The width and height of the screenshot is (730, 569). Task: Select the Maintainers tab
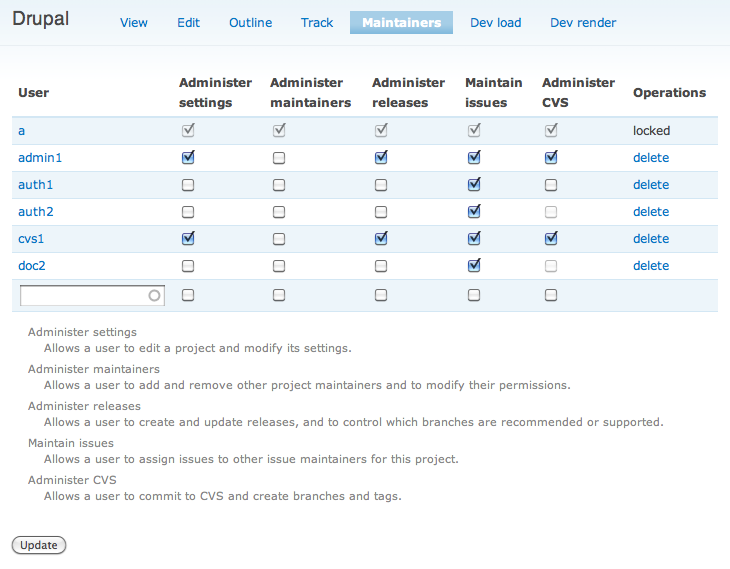[401, 22]
